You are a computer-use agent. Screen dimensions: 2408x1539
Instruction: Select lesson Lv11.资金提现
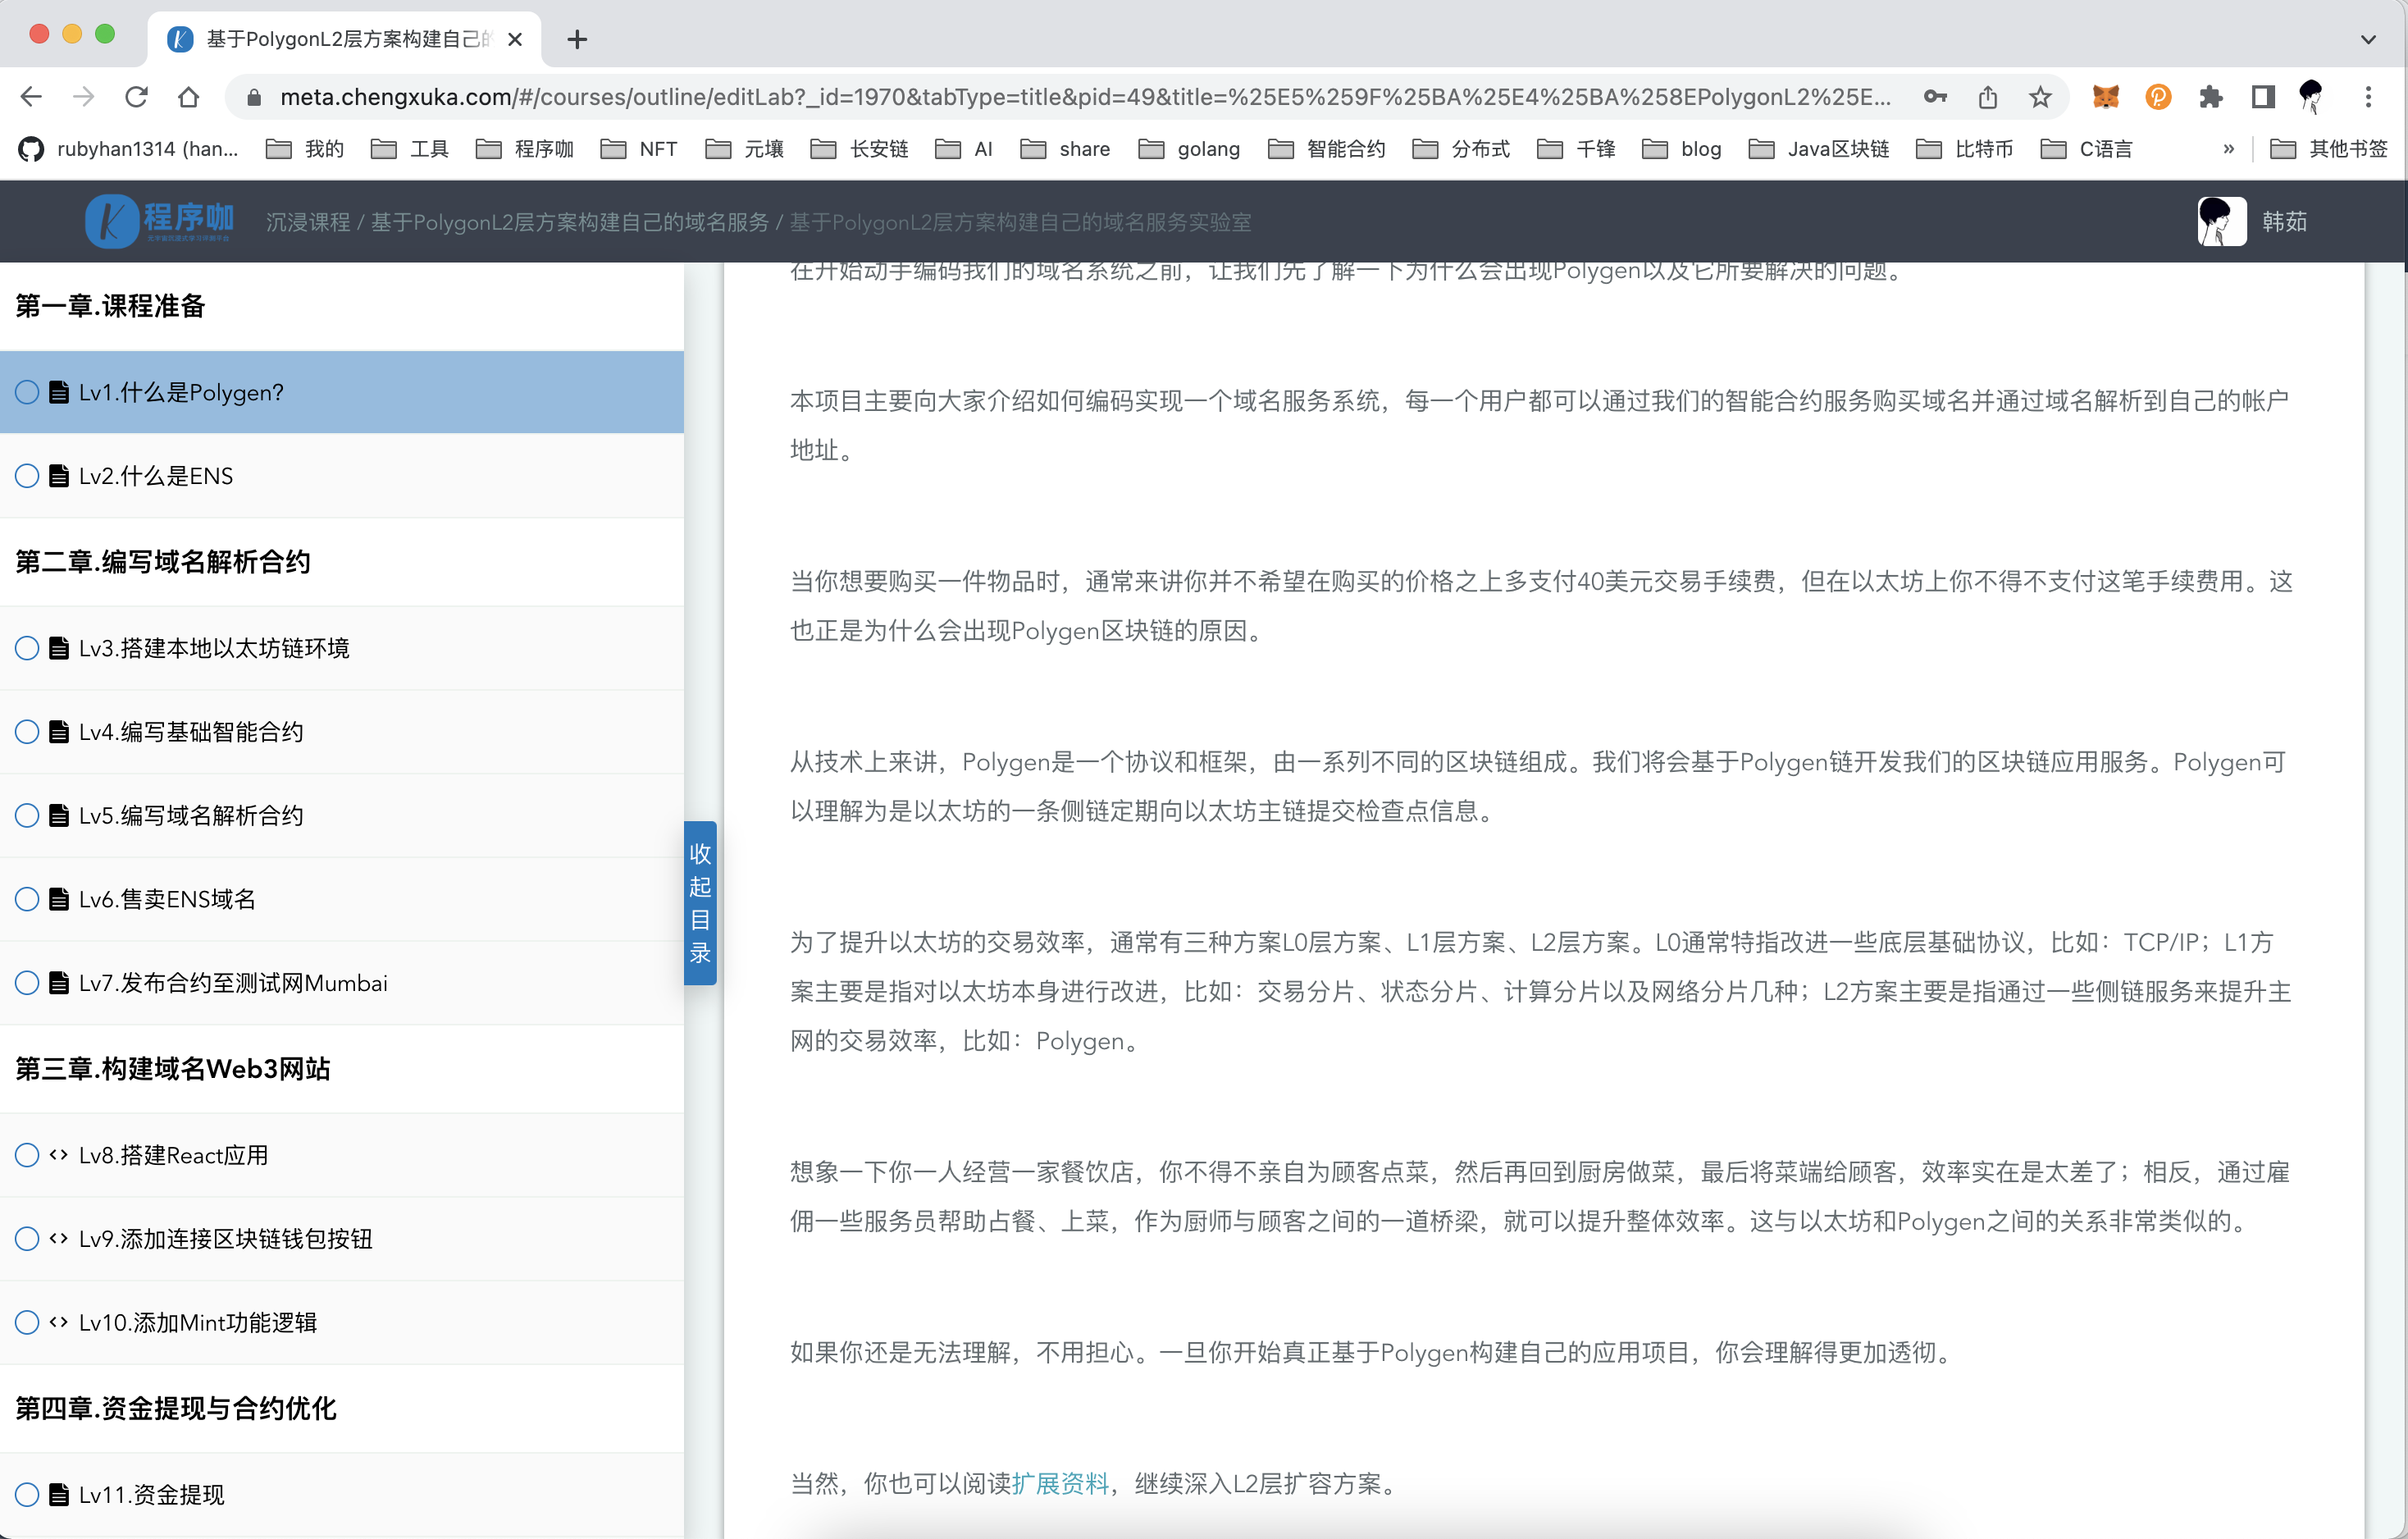point(342,1495)
